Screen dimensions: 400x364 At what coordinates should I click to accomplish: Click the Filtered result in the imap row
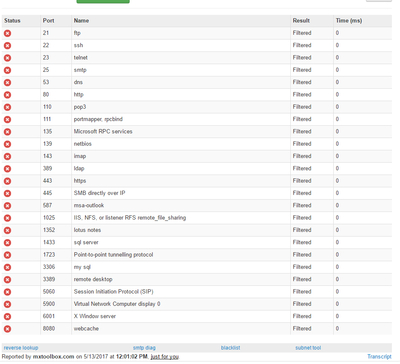coord(302,156)
